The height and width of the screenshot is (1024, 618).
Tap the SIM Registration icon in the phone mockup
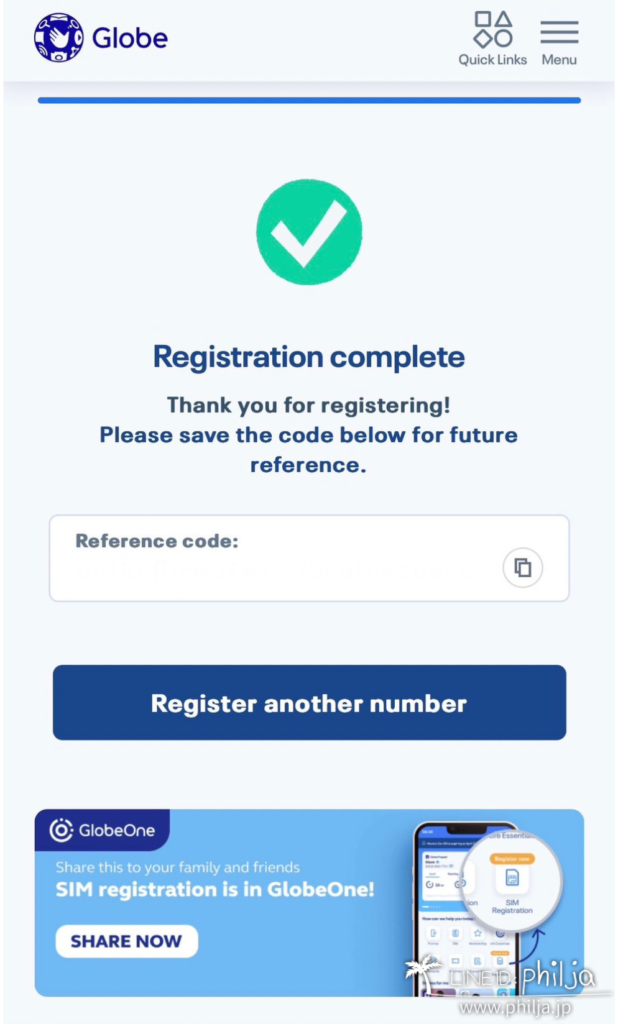pos(512,887)
